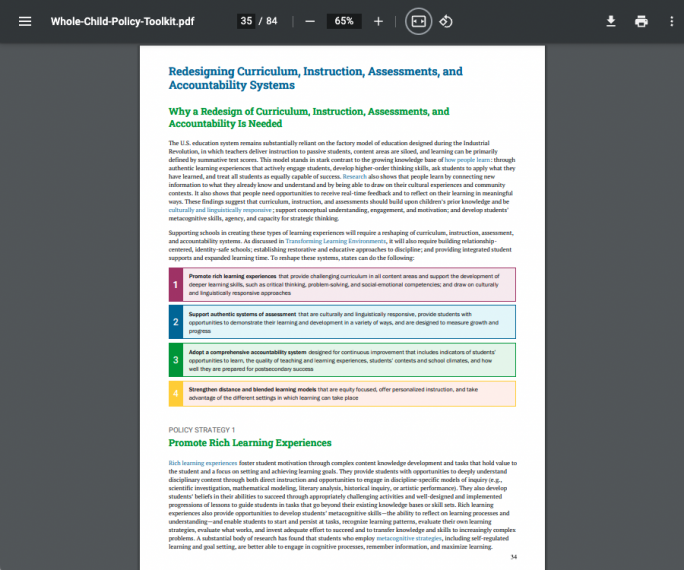The width and height of the screenshot is (684, 570).
Task: Download the Whole-Child-Policy-Toolkit PDF
Action: point(611,21)
